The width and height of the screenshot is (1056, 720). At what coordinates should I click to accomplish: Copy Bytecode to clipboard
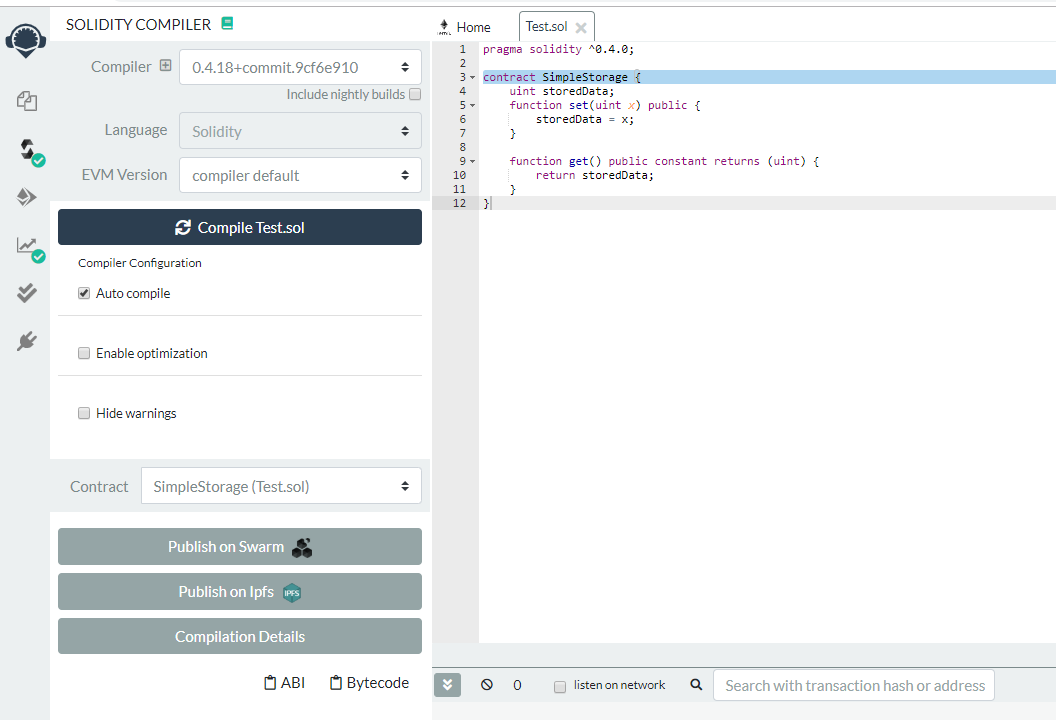(369, 683)
